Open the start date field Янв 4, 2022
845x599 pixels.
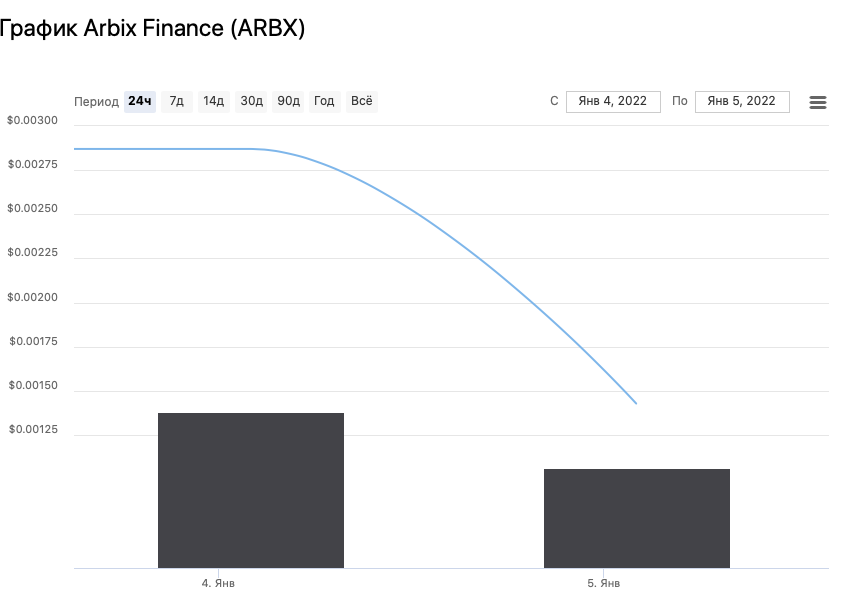coord(613,101)
